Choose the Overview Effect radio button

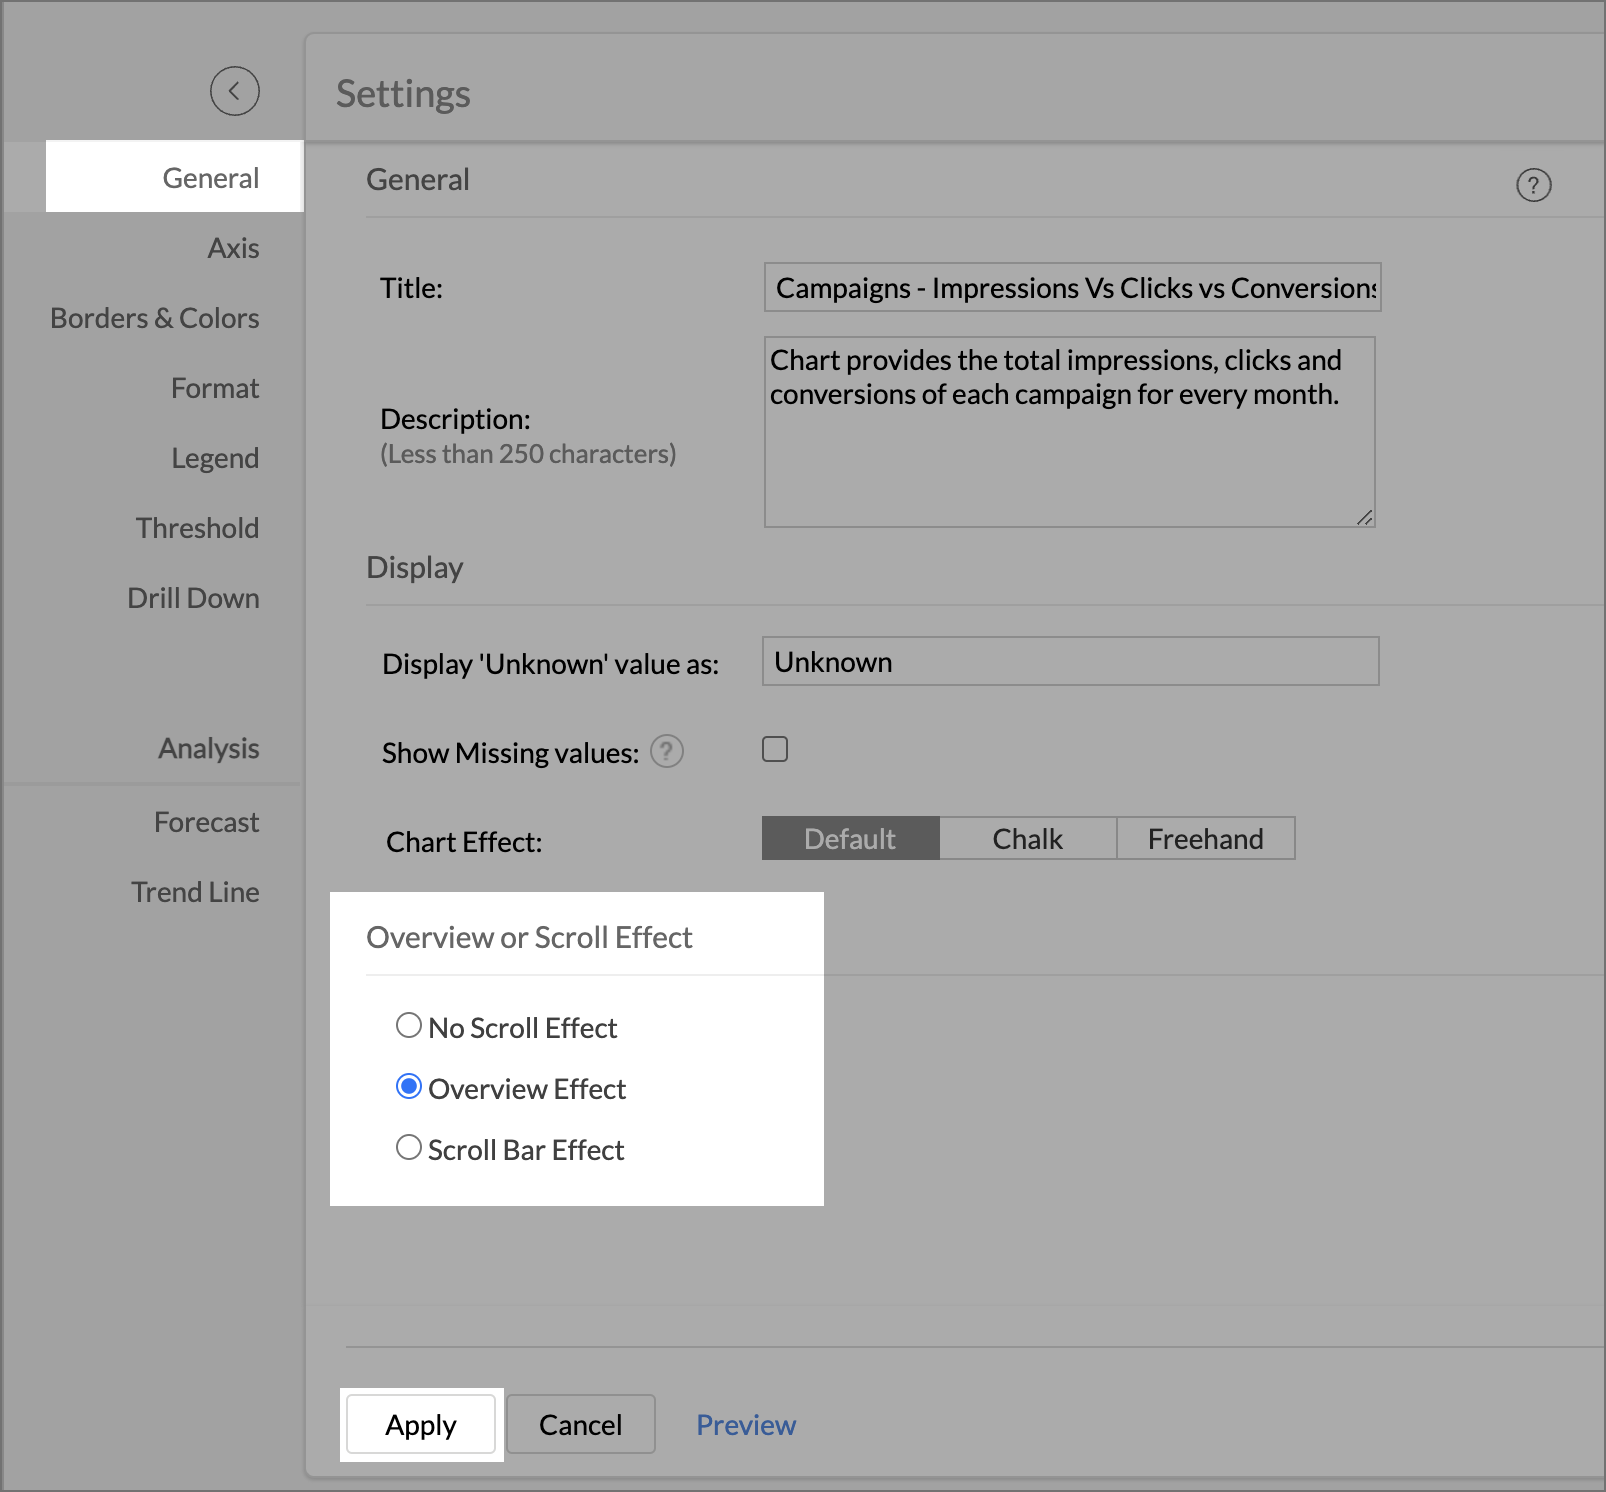click(409, 1086)
